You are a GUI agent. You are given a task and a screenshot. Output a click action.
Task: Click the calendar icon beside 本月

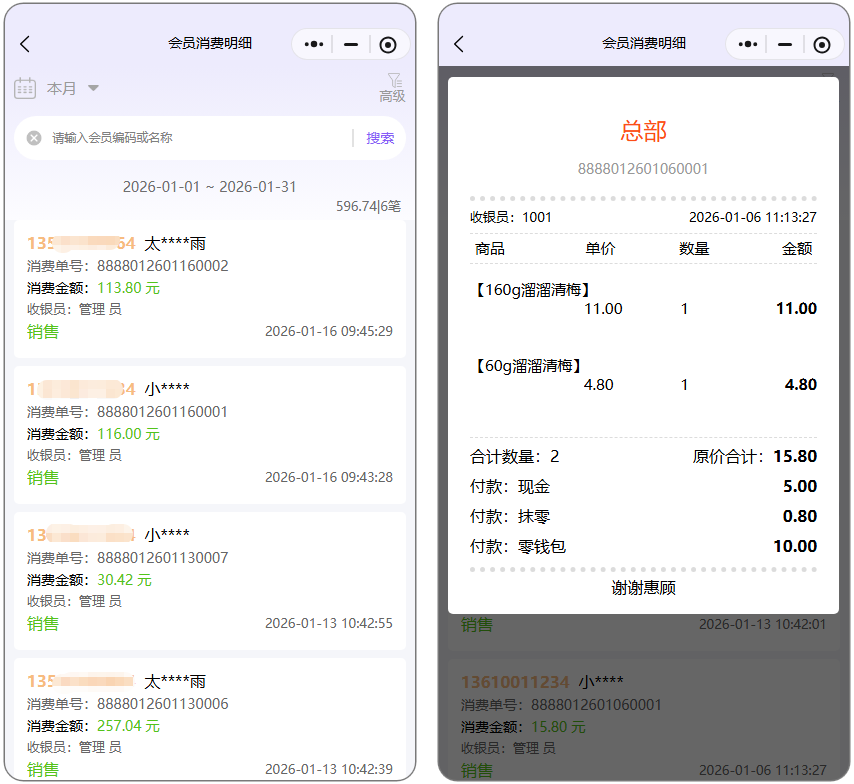[25, 88]
